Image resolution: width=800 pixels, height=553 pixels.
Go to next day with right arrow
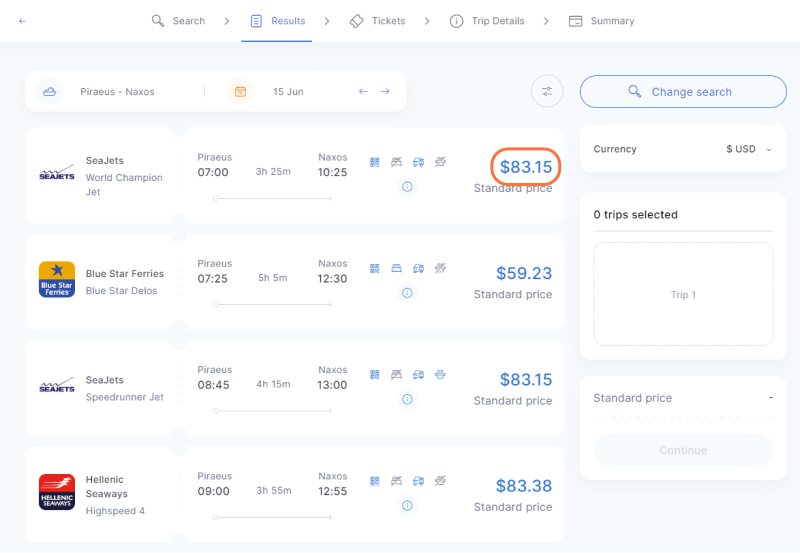(385, 91)
